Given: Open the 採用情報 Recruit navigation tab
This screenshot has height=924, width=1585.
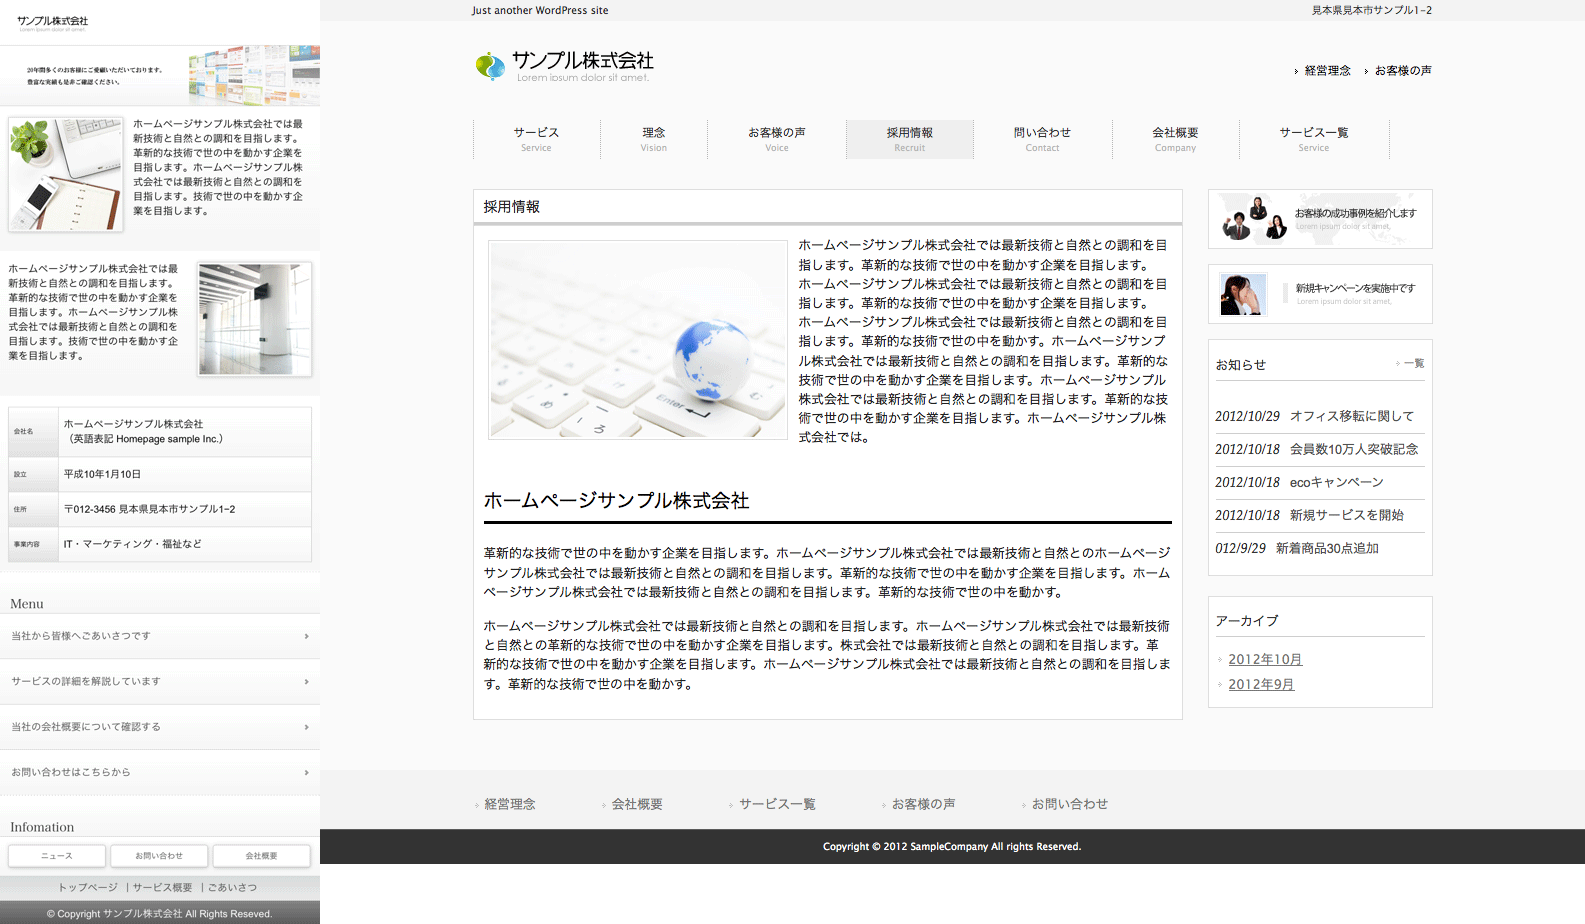Looking at the screenshot, I should (x=909, y=139).
